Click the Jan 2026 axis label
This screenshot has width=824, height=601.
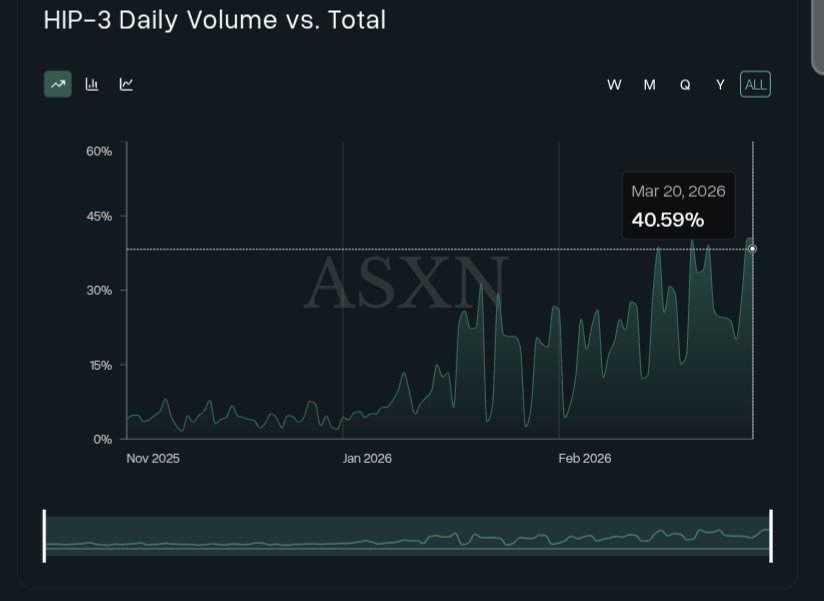click(x=366, y=459)
